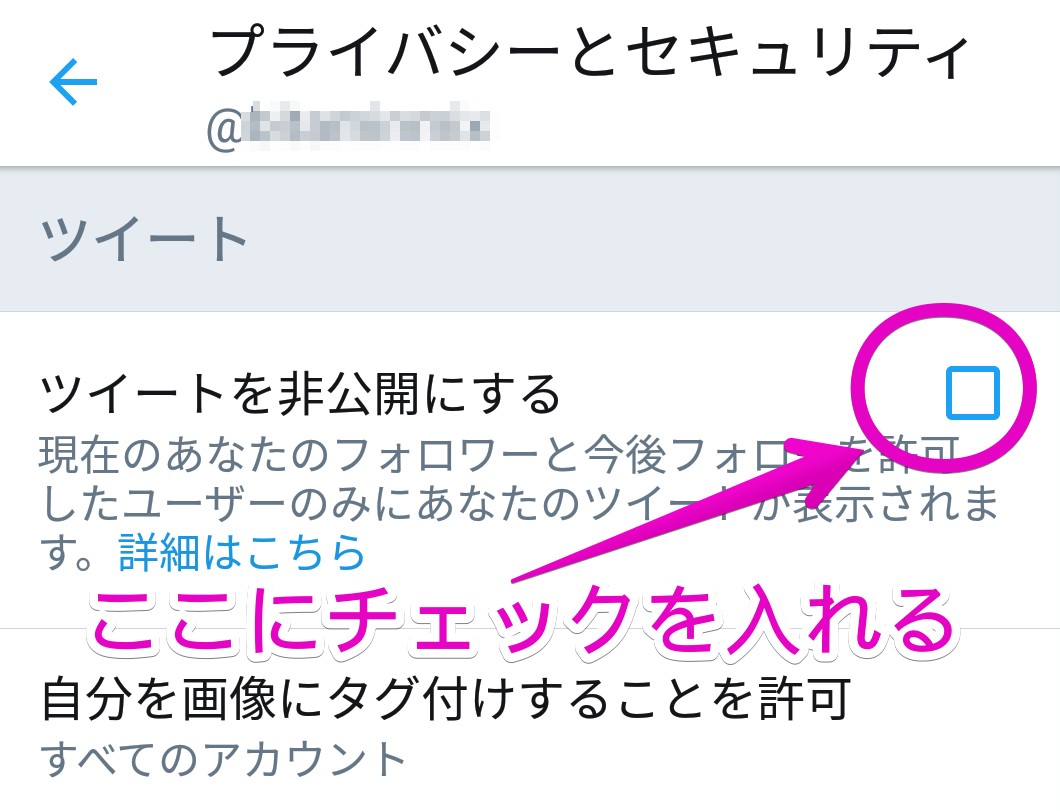Open the 自分を画像にタグ付けすることを許可 setting
1060x811 pixels.
[446, 698]
